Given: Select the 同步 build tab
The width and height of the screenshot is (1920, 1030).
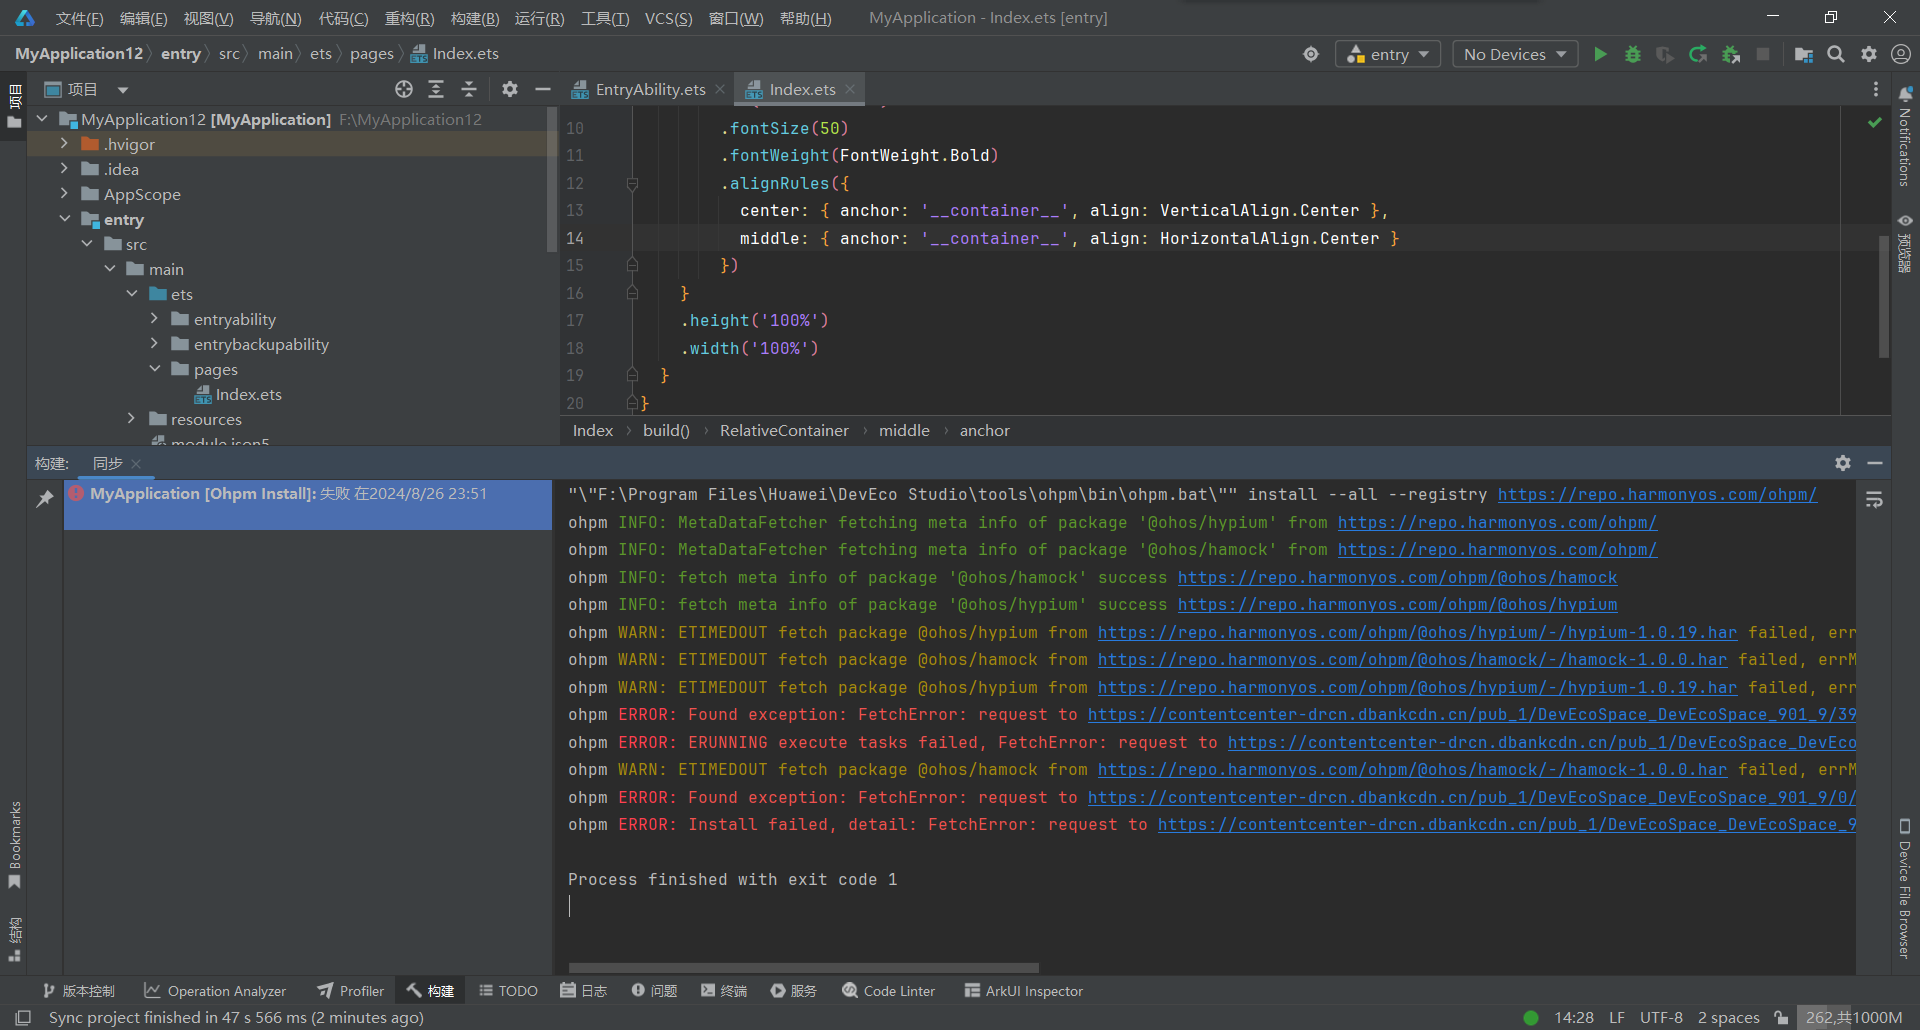Looking at the screenshot, I should (x=108, y=463).
